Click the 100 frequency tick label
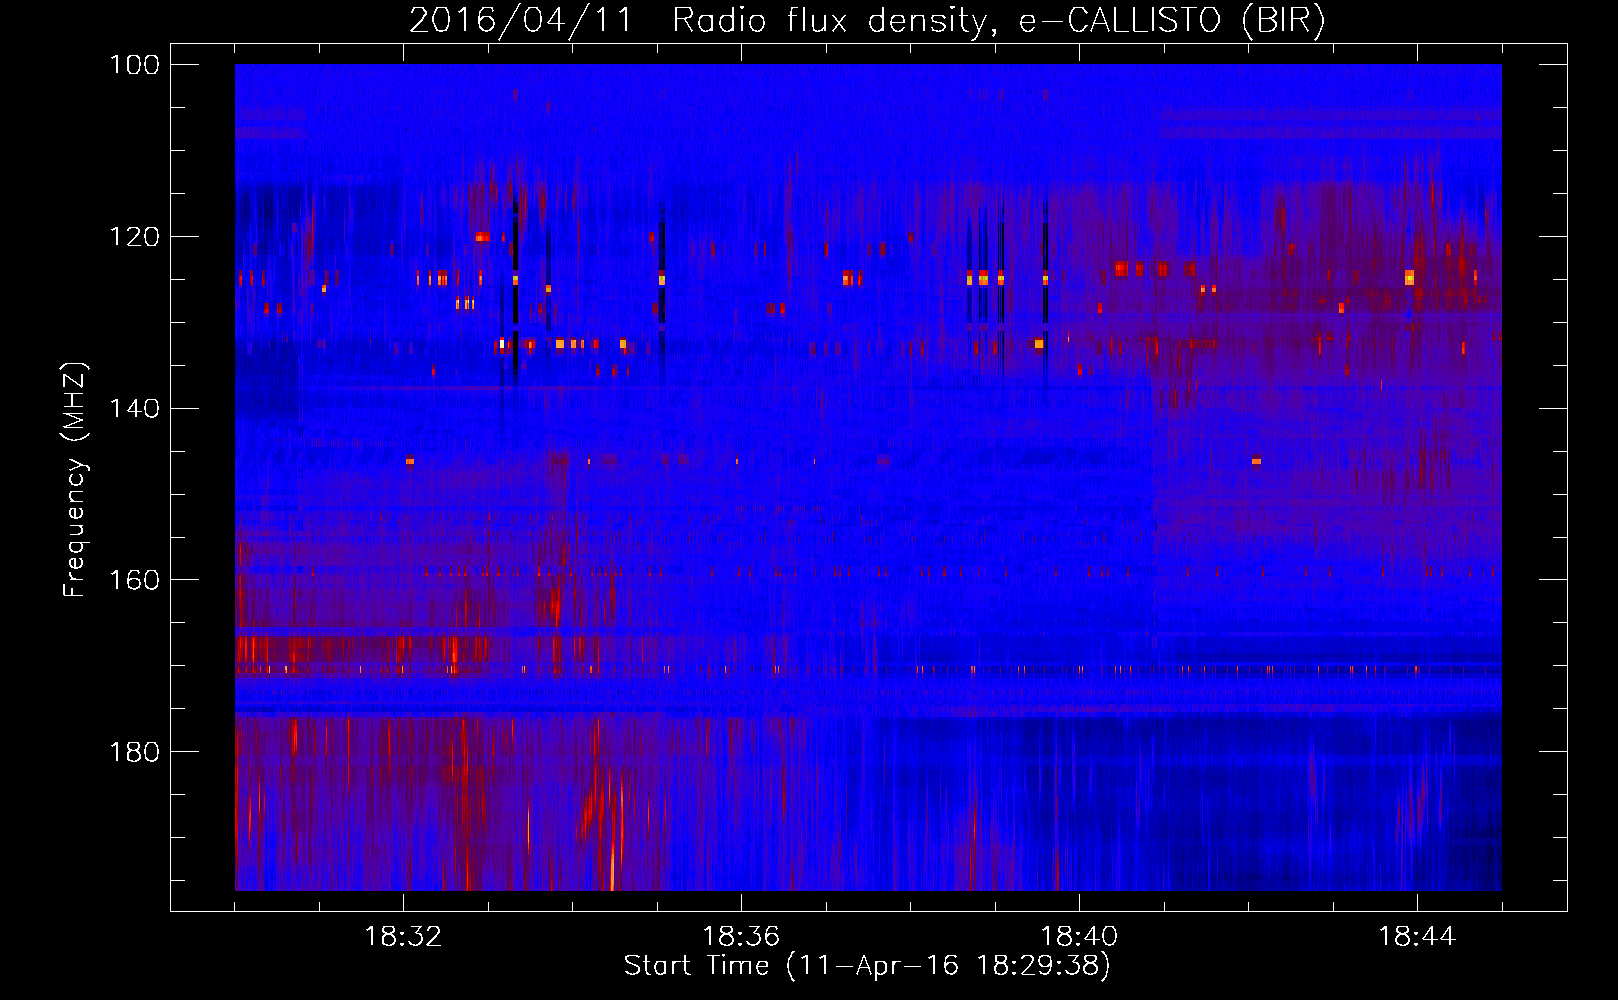The image size is (1618, 1000). [135, 65]
